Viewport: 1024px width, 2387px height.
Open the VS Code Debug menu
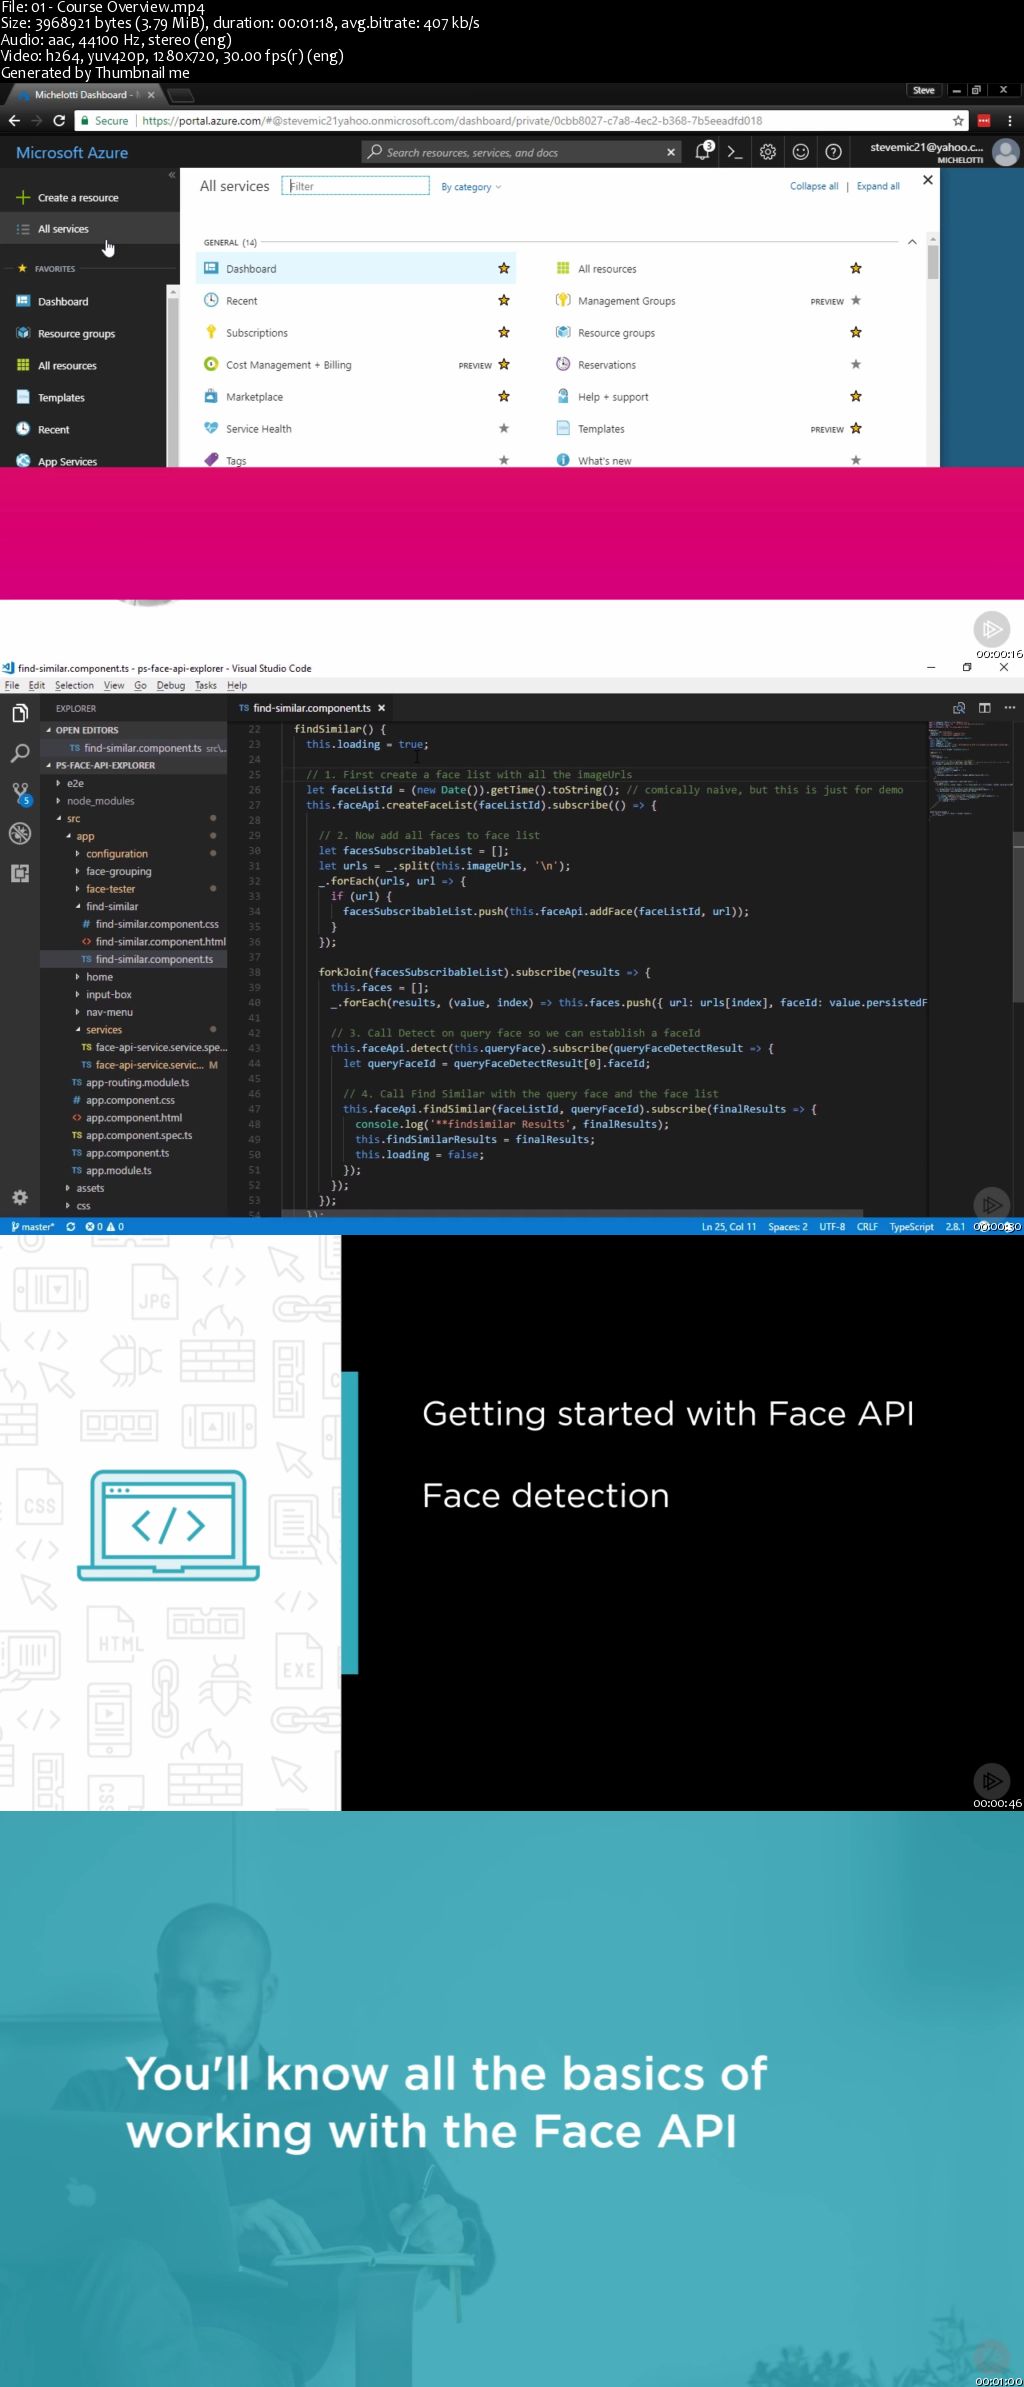[x=171, y=685]
